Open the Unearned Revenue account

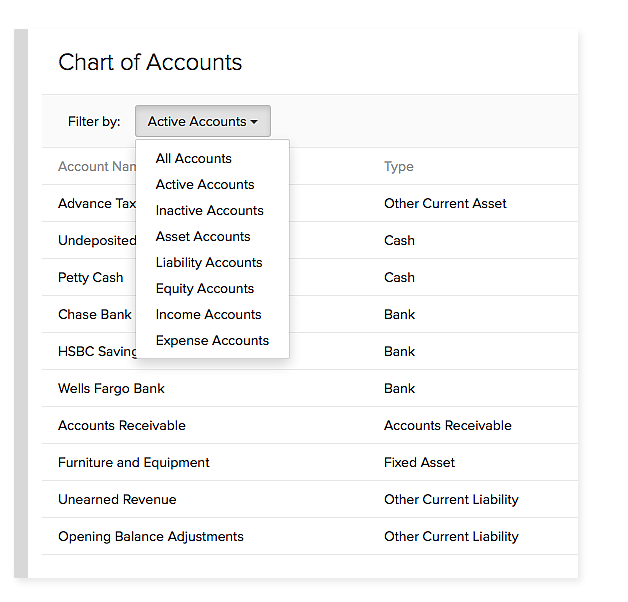[x=117, y=499]
